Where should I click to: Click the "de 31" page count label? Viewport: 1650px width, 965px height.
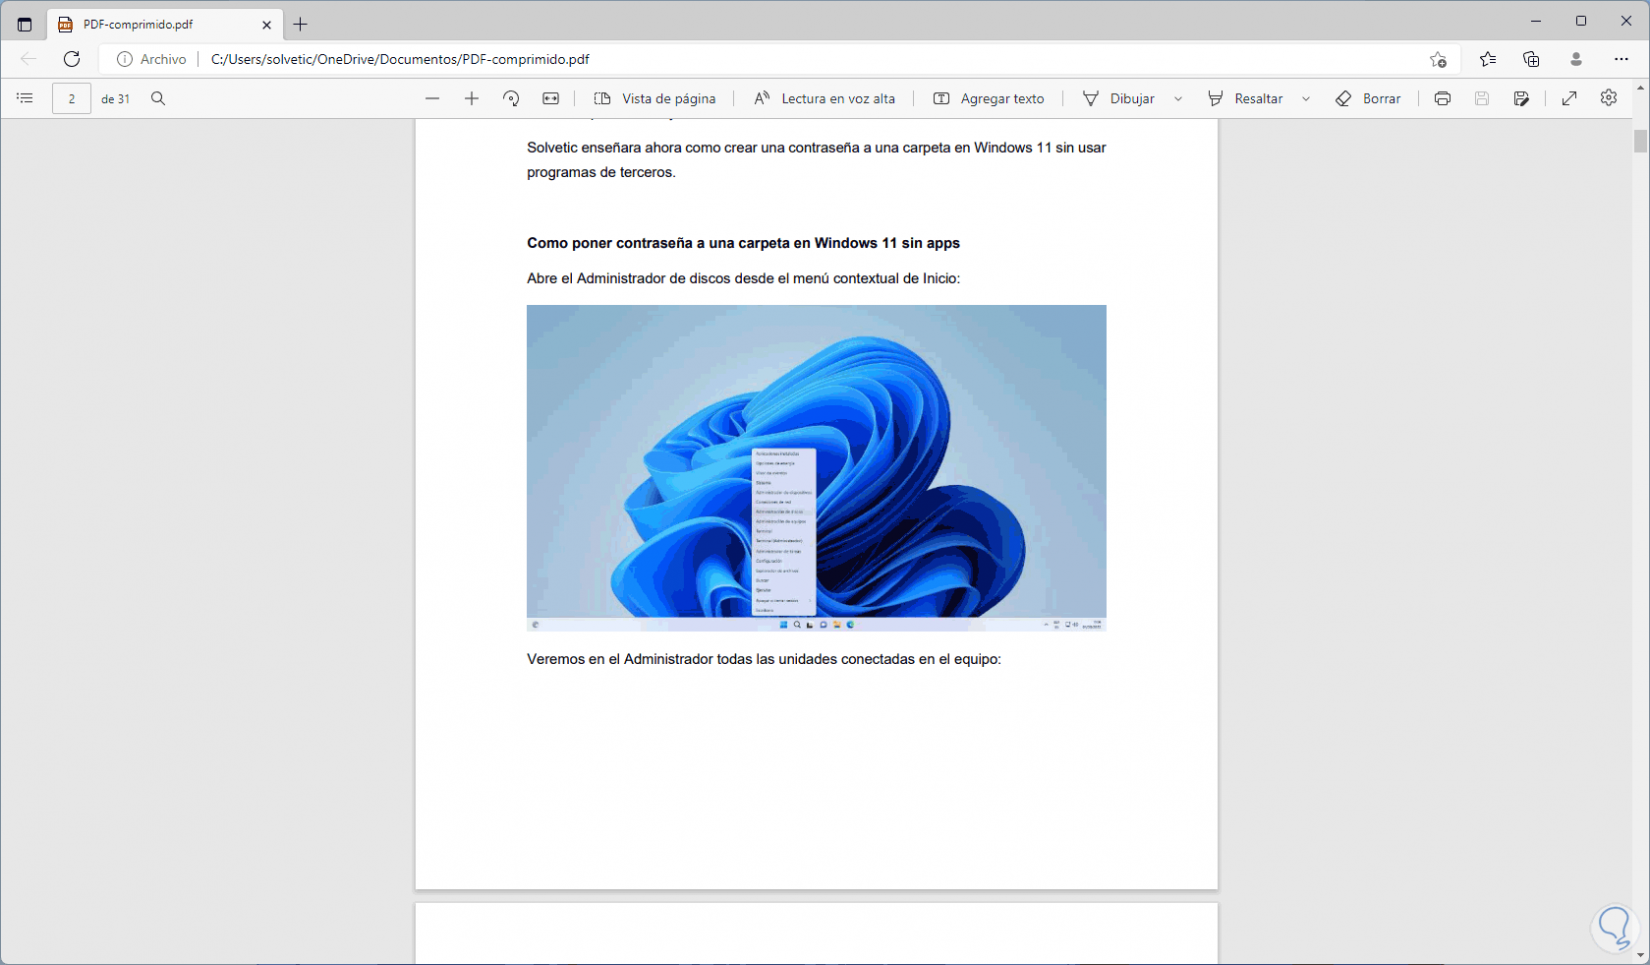tap(115, 99)
